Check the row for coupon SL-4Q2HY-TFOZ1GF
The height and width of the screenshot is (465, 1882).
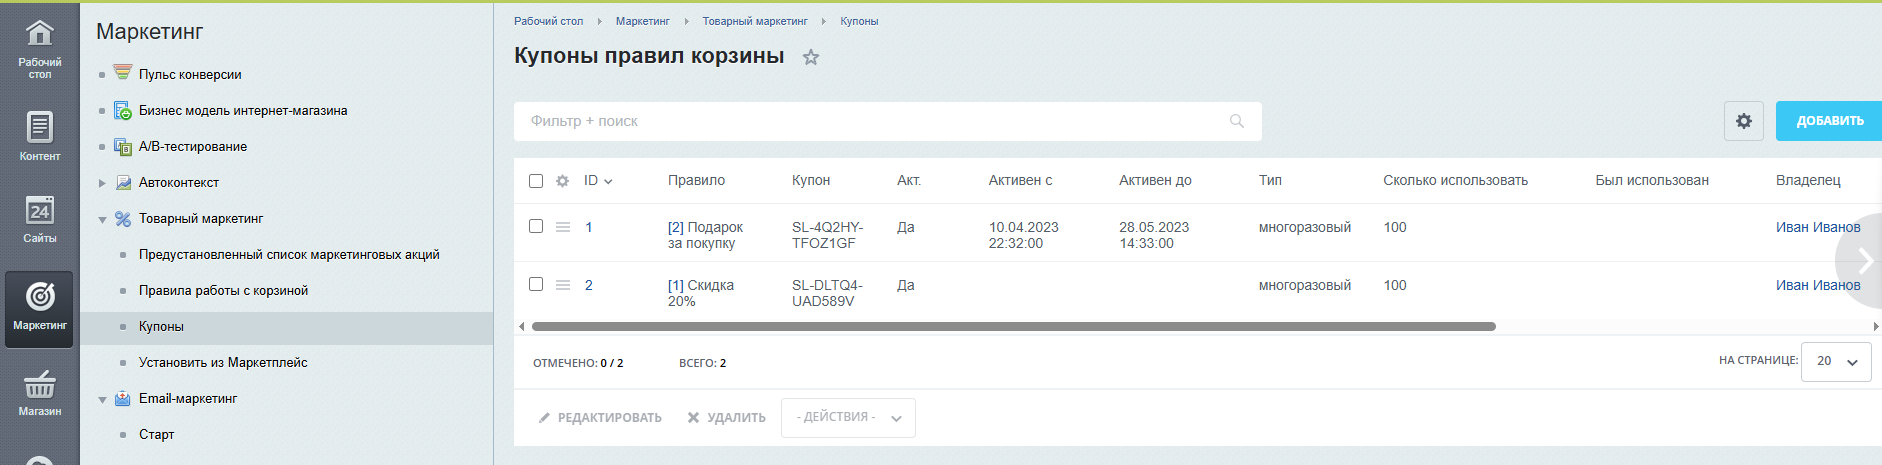coord(536,226)
